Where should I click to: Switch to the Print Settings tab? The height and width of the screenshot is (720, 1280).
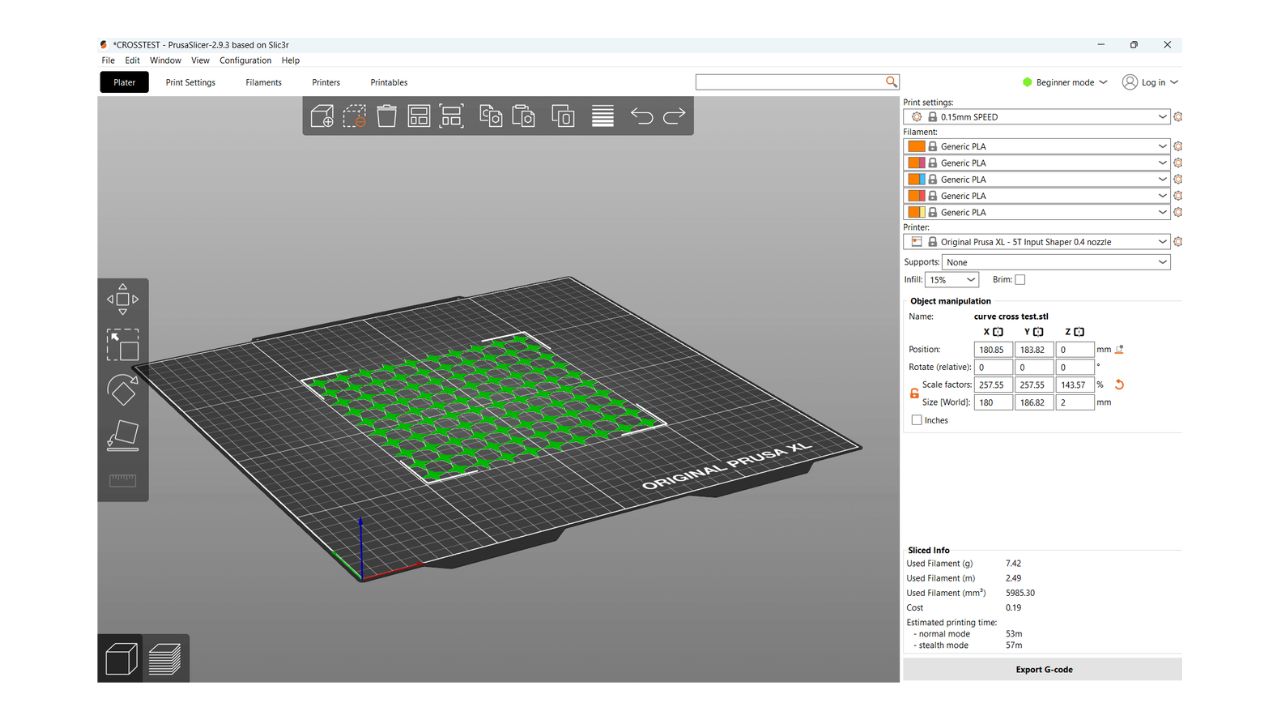click(190, 83)
